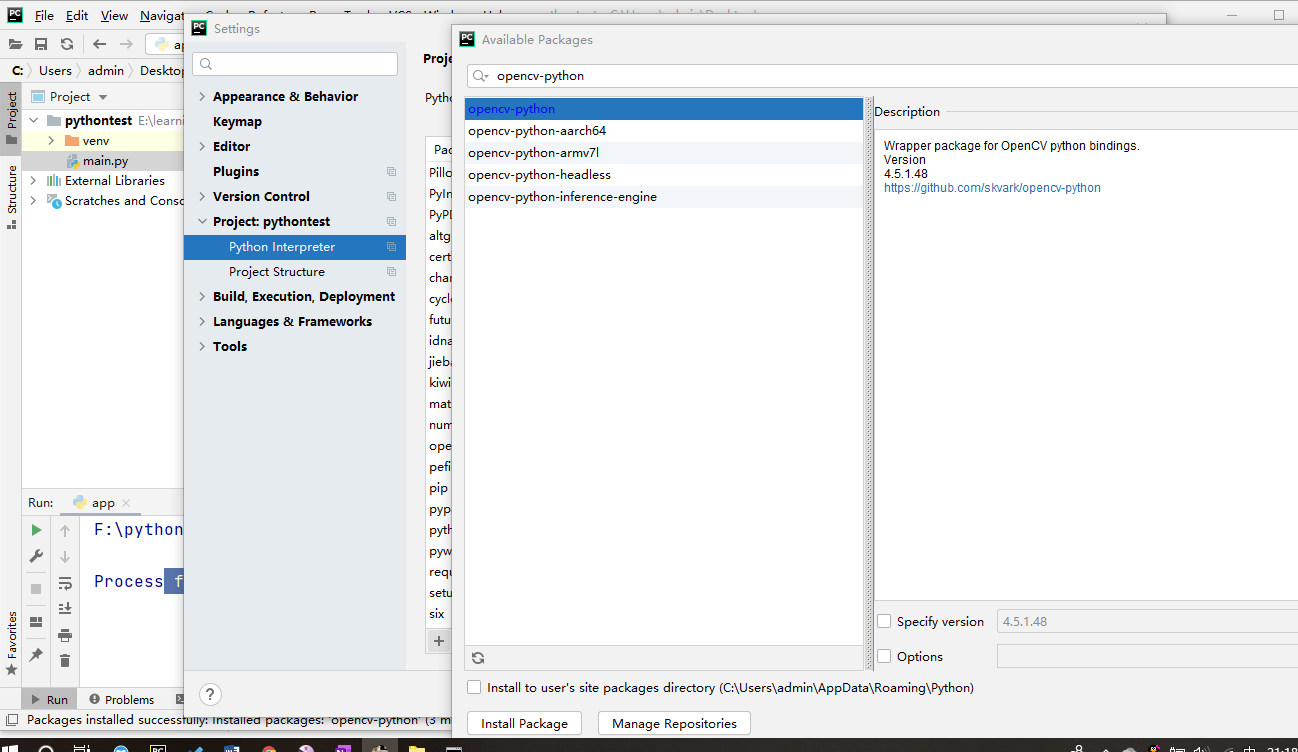
Task: Open the Project view dropdown arrow
Action: (x=102, y=97)
